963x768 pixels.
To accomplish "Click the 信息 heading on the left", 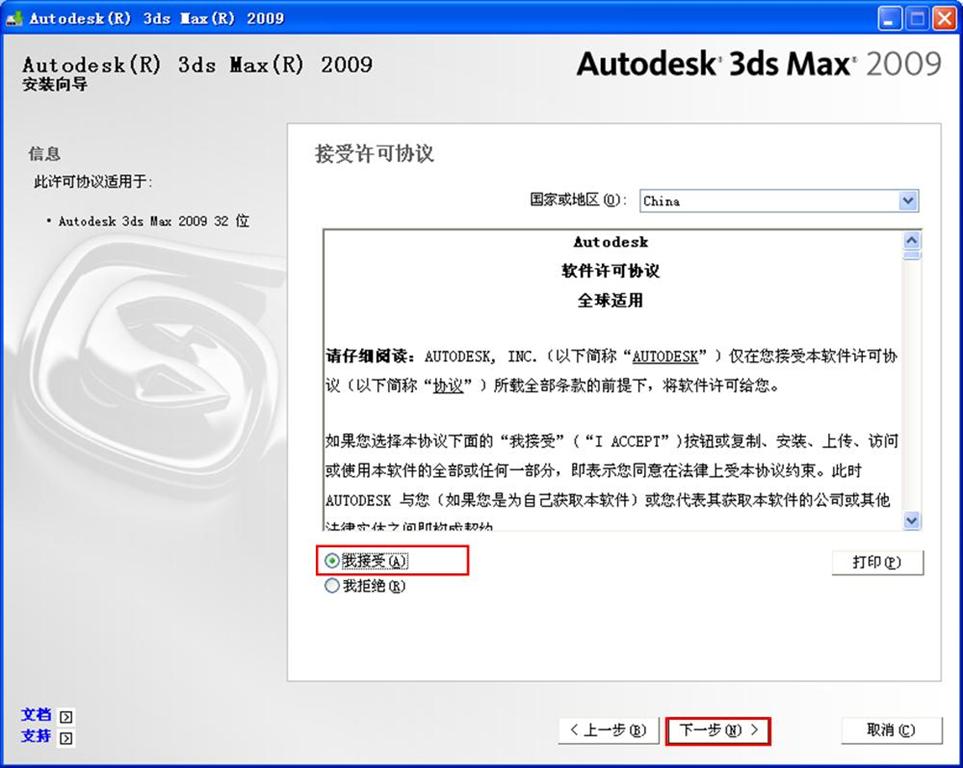I will (45, 154).
